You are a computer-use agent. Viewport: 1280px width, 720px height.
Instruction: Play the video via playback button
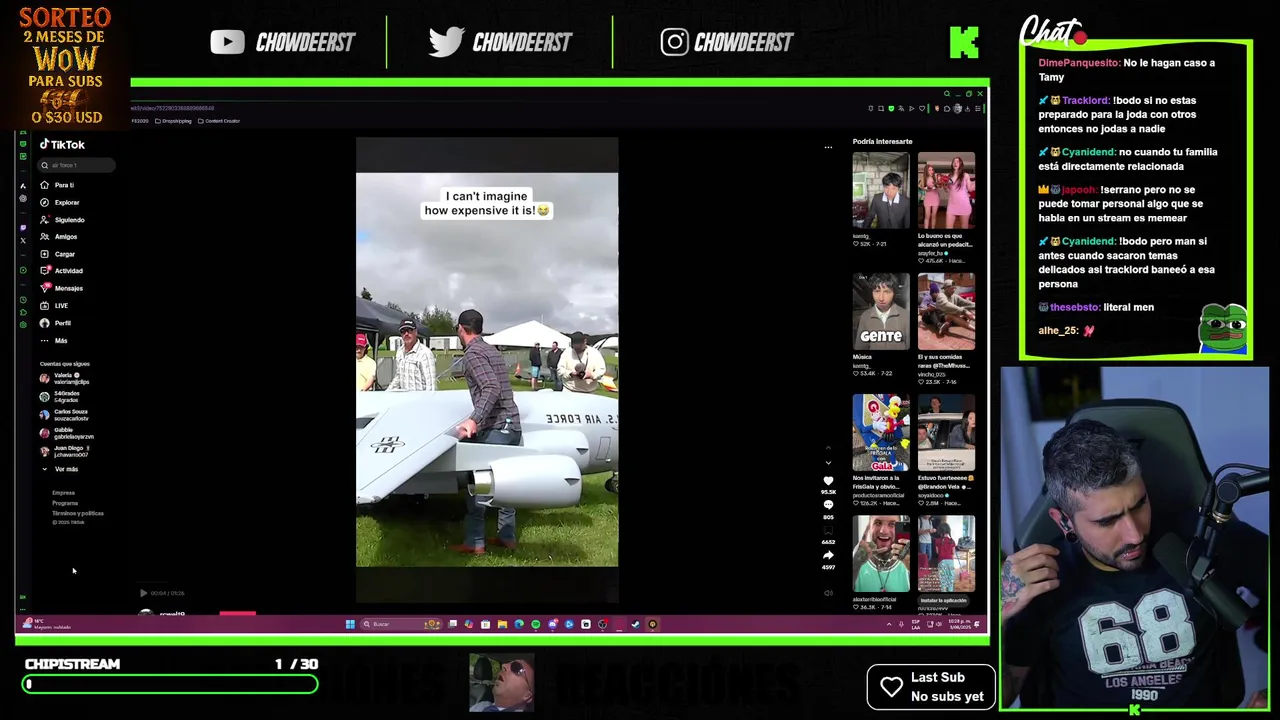[143, 593]
